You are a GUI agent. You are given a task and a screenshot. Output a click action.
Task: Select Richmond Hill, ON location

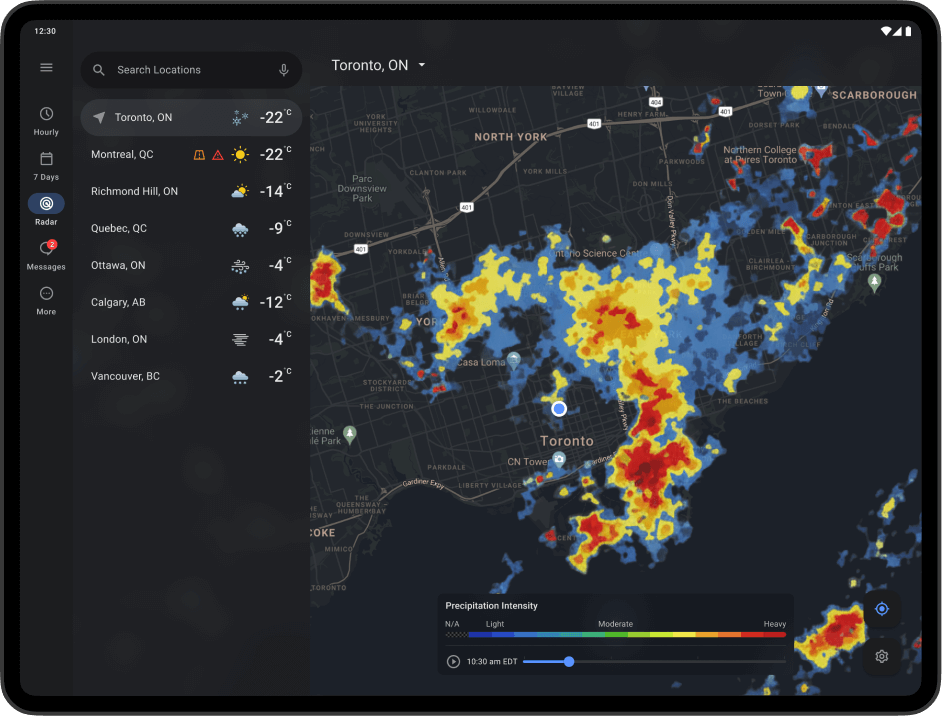tap(134, 191)
